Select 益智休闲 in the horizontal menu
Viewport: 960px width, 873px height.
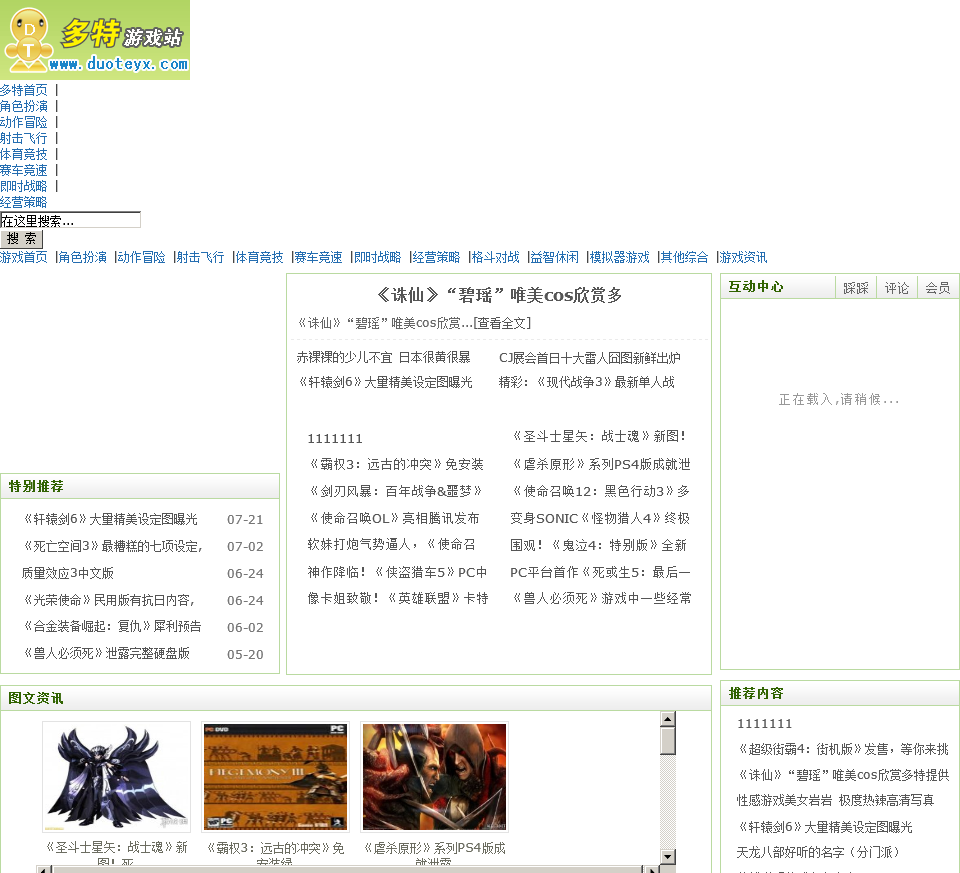pos(554,257)
